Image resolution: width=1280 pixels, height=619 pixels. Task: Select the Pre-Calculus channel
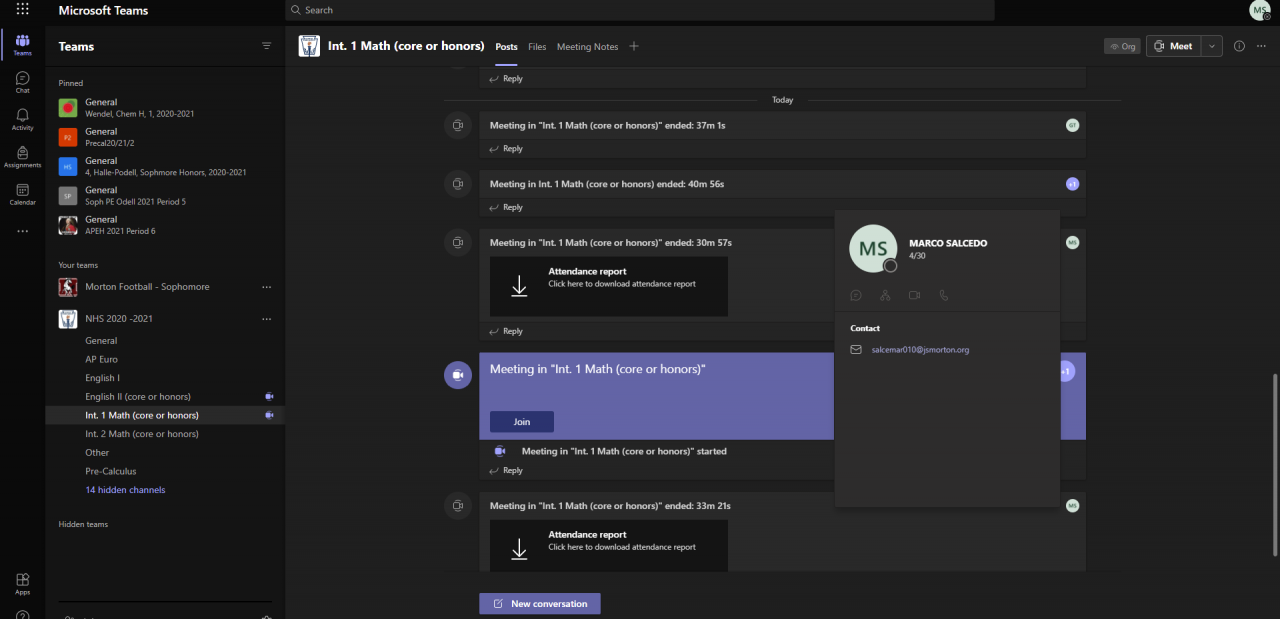tap(110, 471)
